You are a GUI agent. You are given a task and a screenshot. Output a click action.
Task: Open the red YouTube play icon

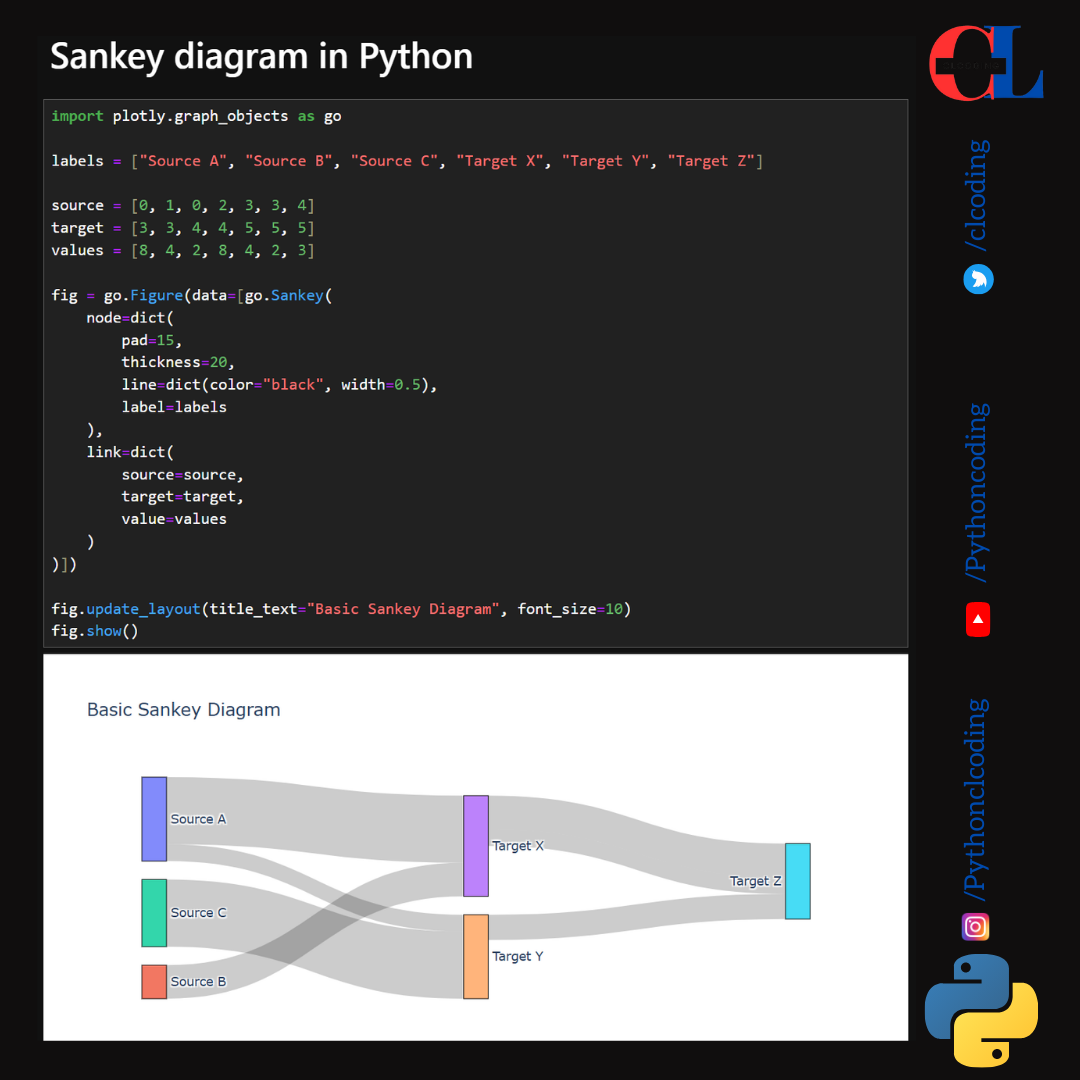click(x=977, y=620)
